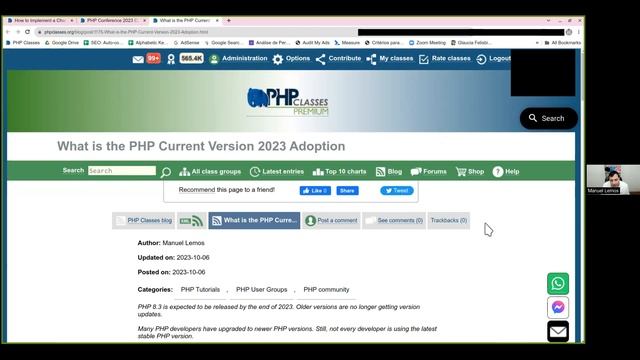
Task: Open All class groups
Action: click(210, 172)
